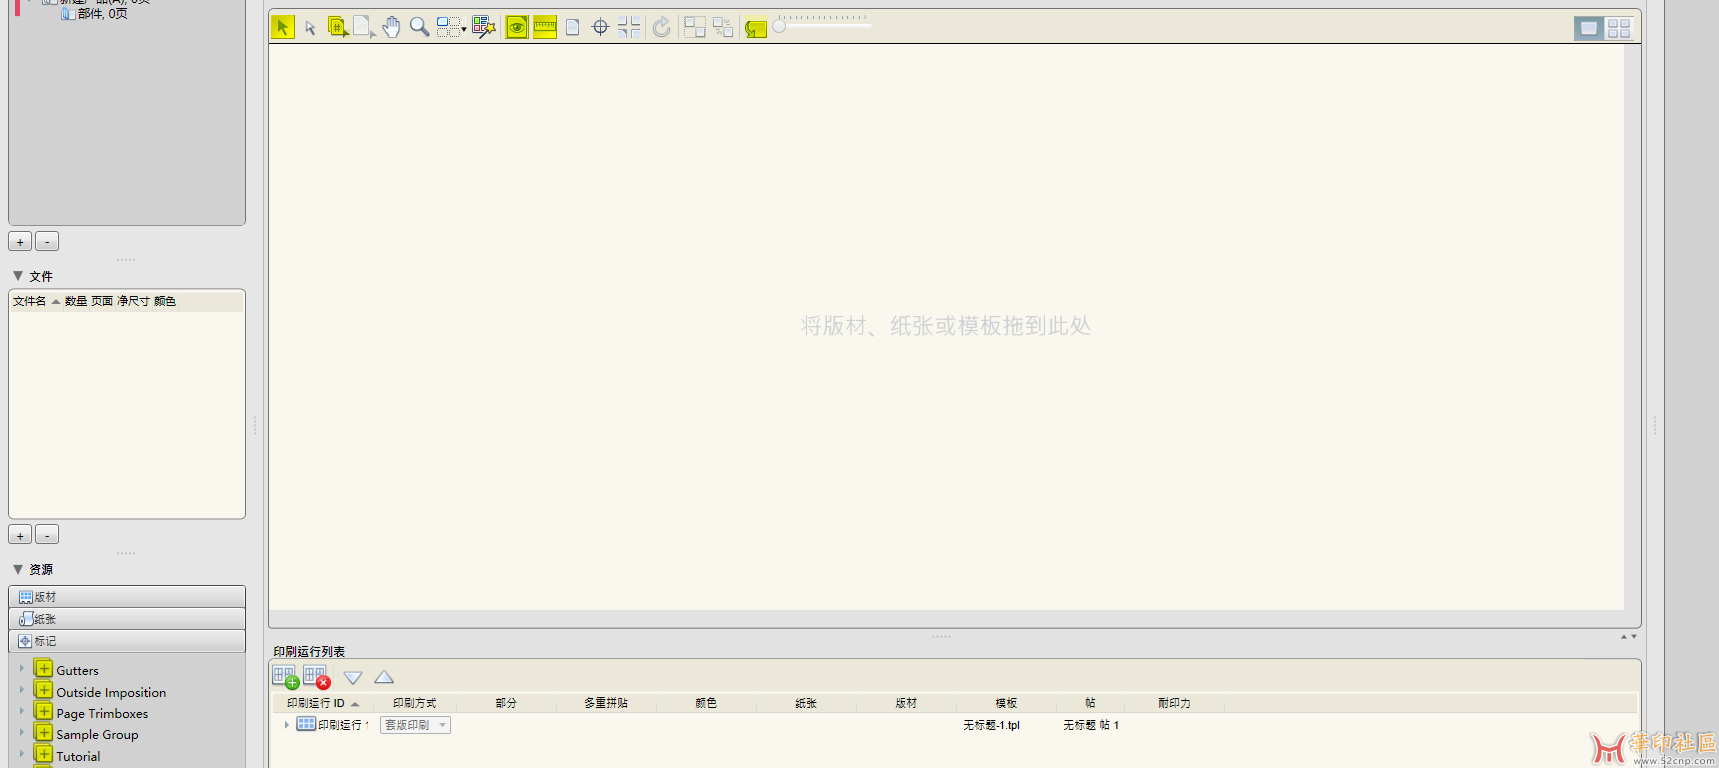
Task: Collapse the 资源 section
Action: (18, 569)
